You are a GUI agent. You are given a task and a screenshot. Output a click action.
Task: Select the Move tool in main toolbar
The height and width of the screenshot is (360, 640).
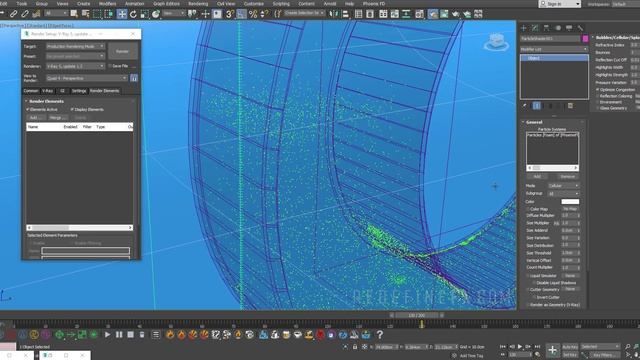click(x=122, y=14)
